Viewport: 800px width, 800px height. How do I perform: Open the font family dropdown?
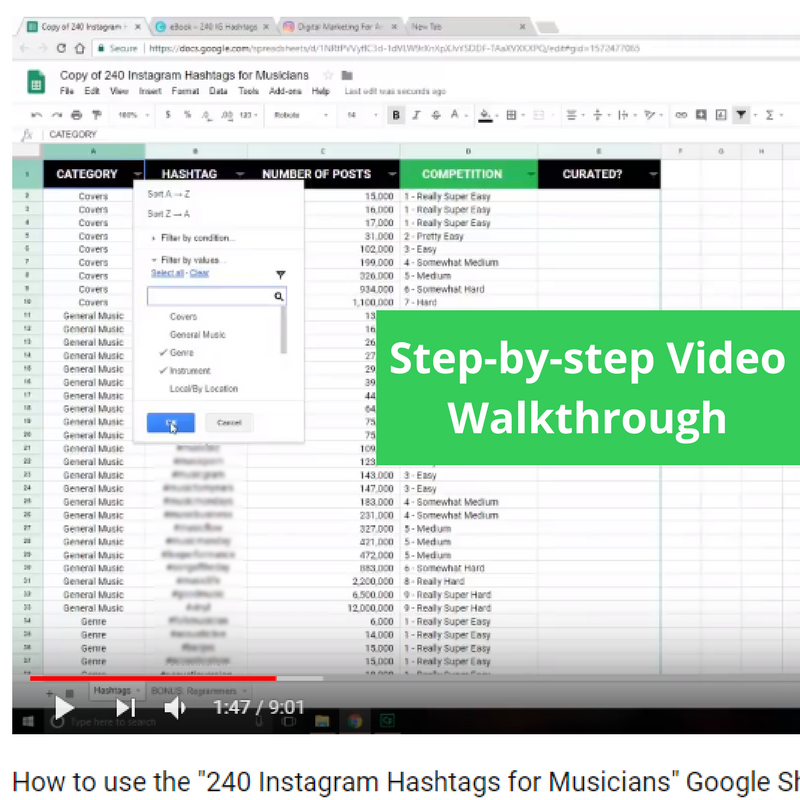[301, 115]
